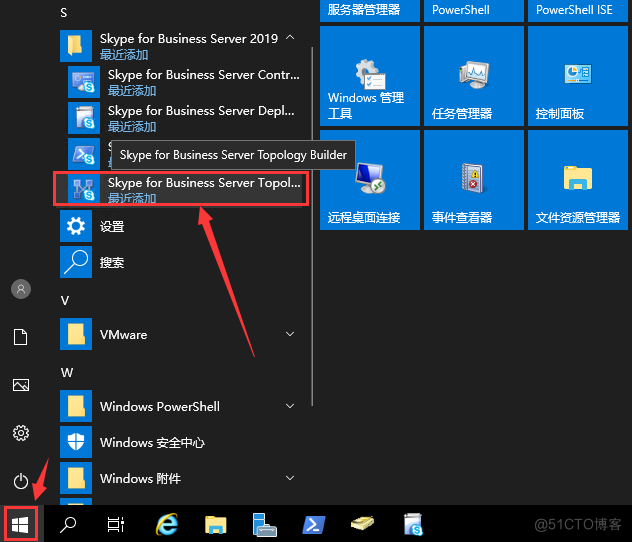Click the user account icon in sidebar

click(x=21, y=289)
